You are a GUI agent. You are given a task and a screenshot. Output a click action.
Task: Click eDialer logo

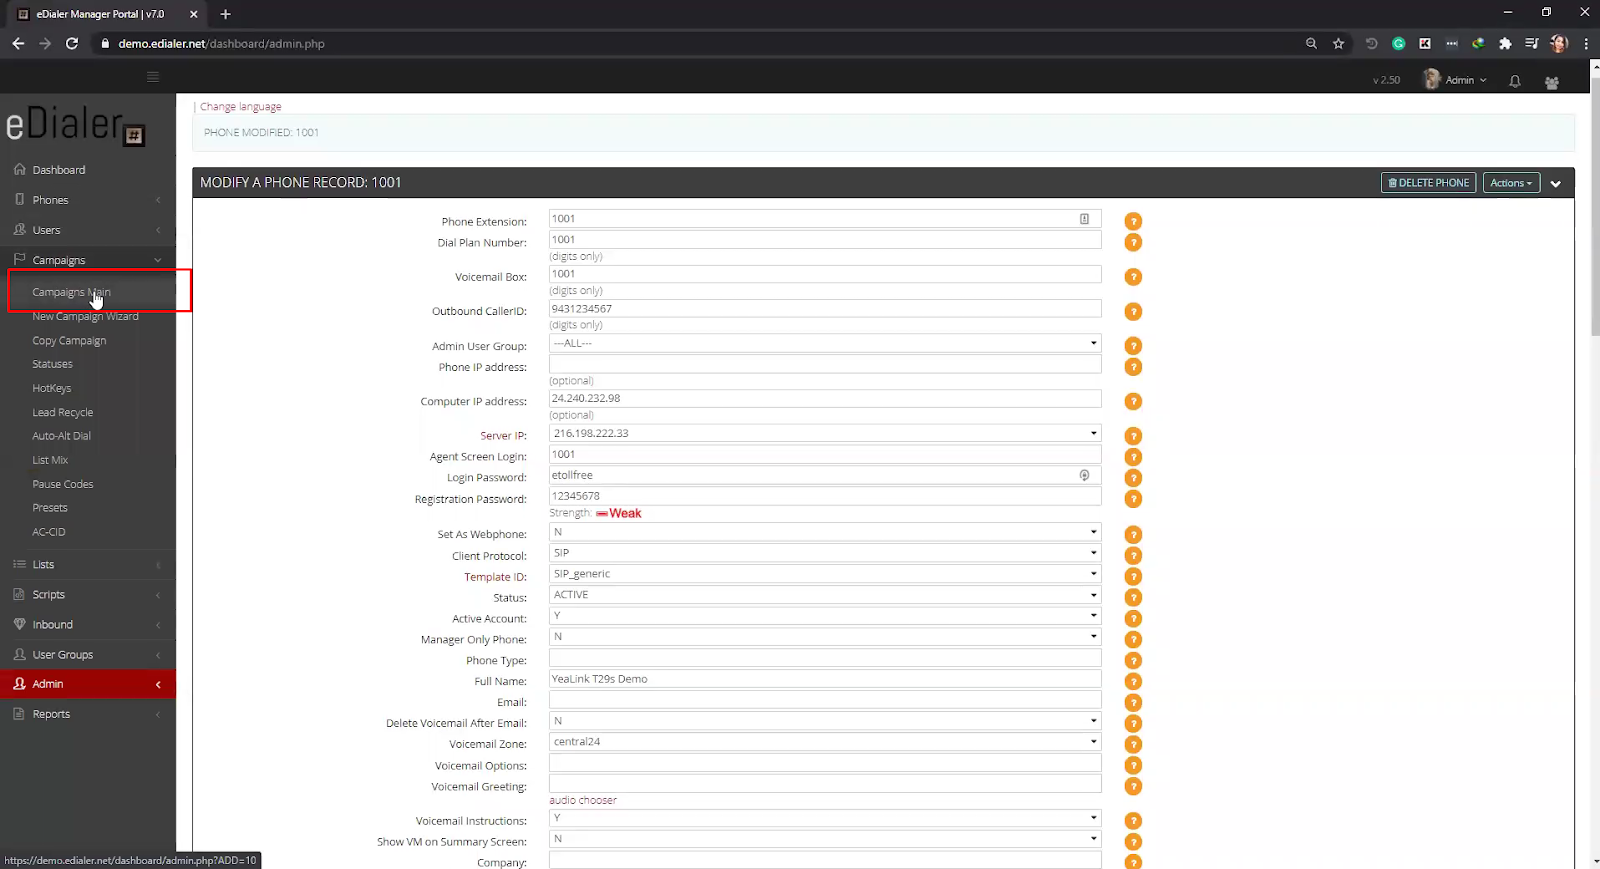tap(76, 126)
